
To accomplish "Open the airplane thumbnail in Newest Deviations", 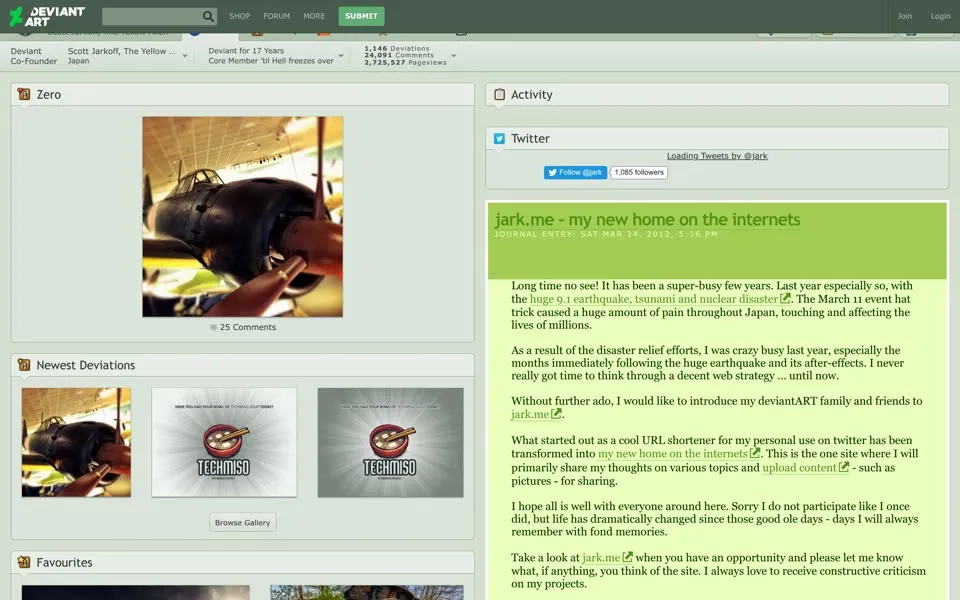I will 76,442.
